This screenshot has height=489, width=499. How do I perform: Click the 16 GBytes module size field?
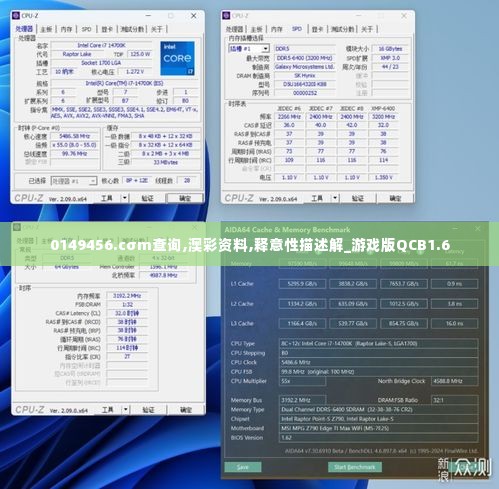tap(390, 49)
